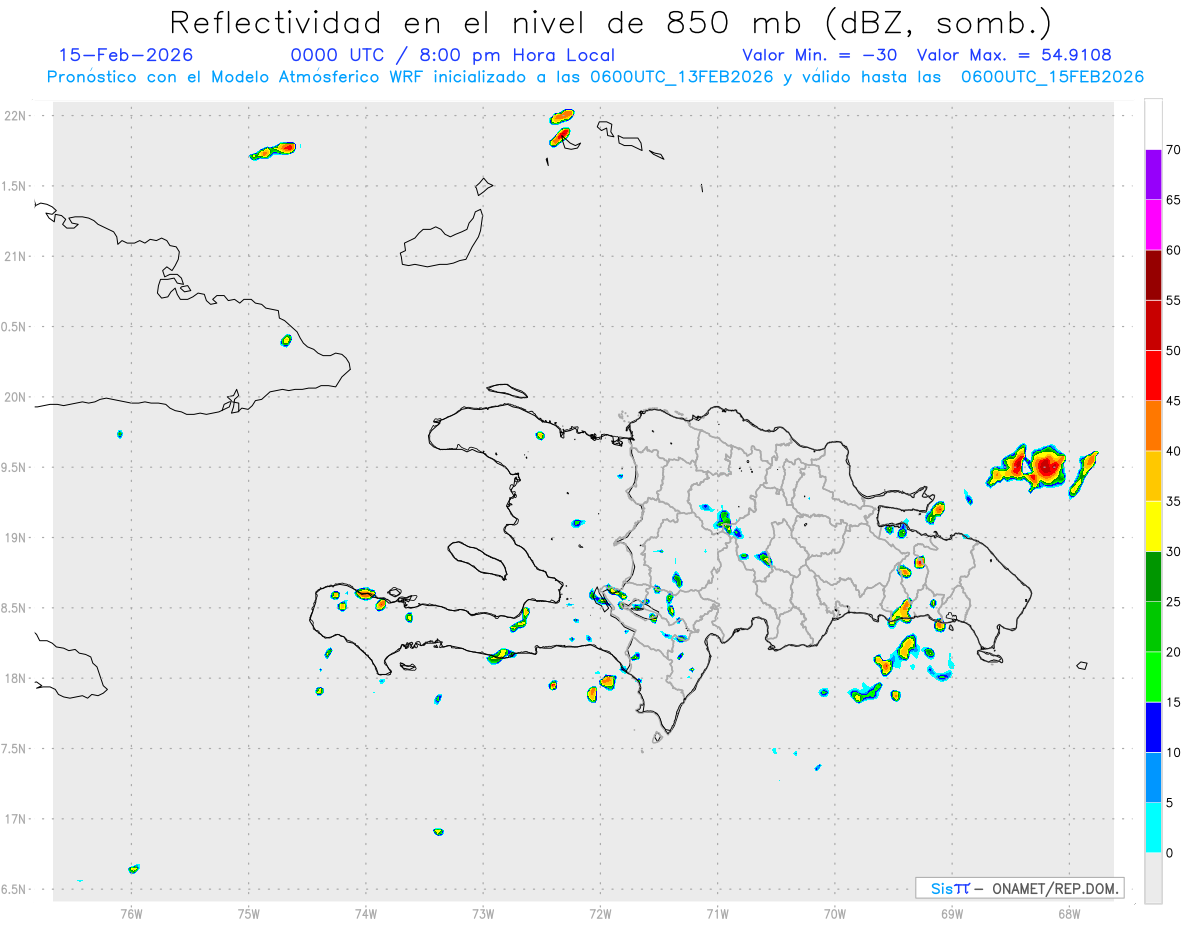Click the '18N' latitude axis label
Viewport: 1200px width, 927px height.
16,679
